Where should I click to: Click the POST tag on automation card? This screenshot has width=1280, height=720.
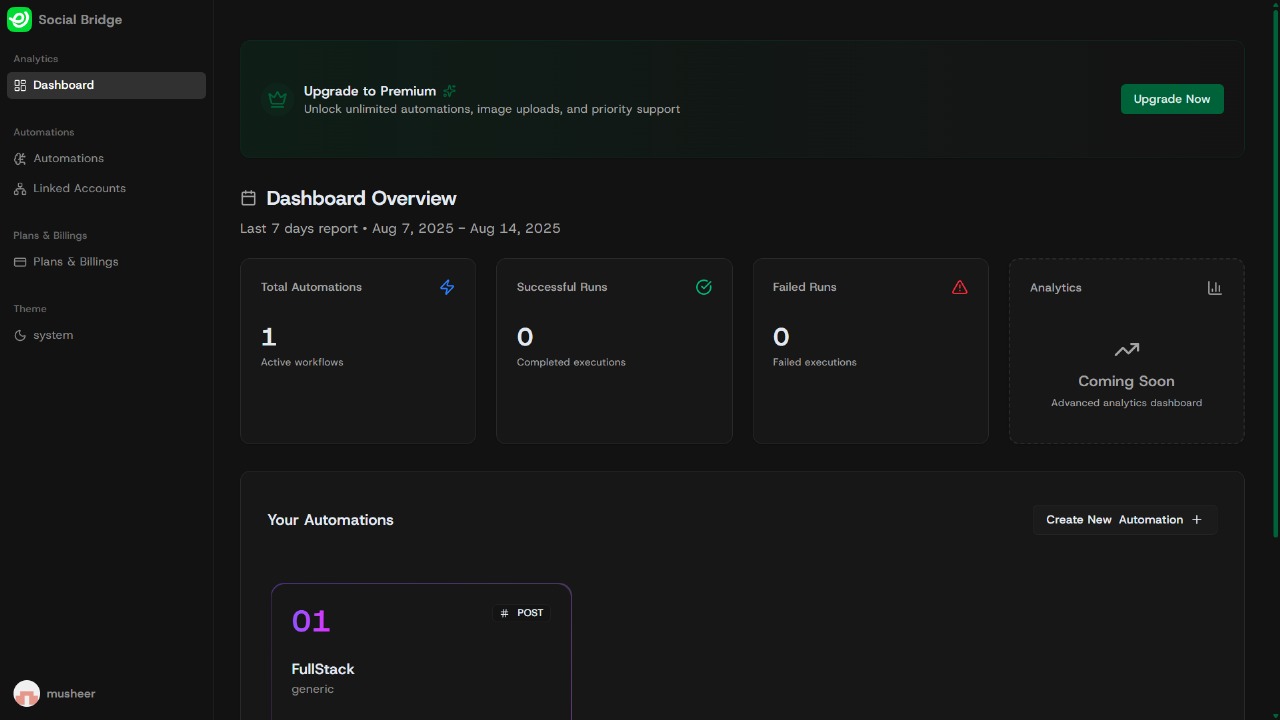click(521, 613)
